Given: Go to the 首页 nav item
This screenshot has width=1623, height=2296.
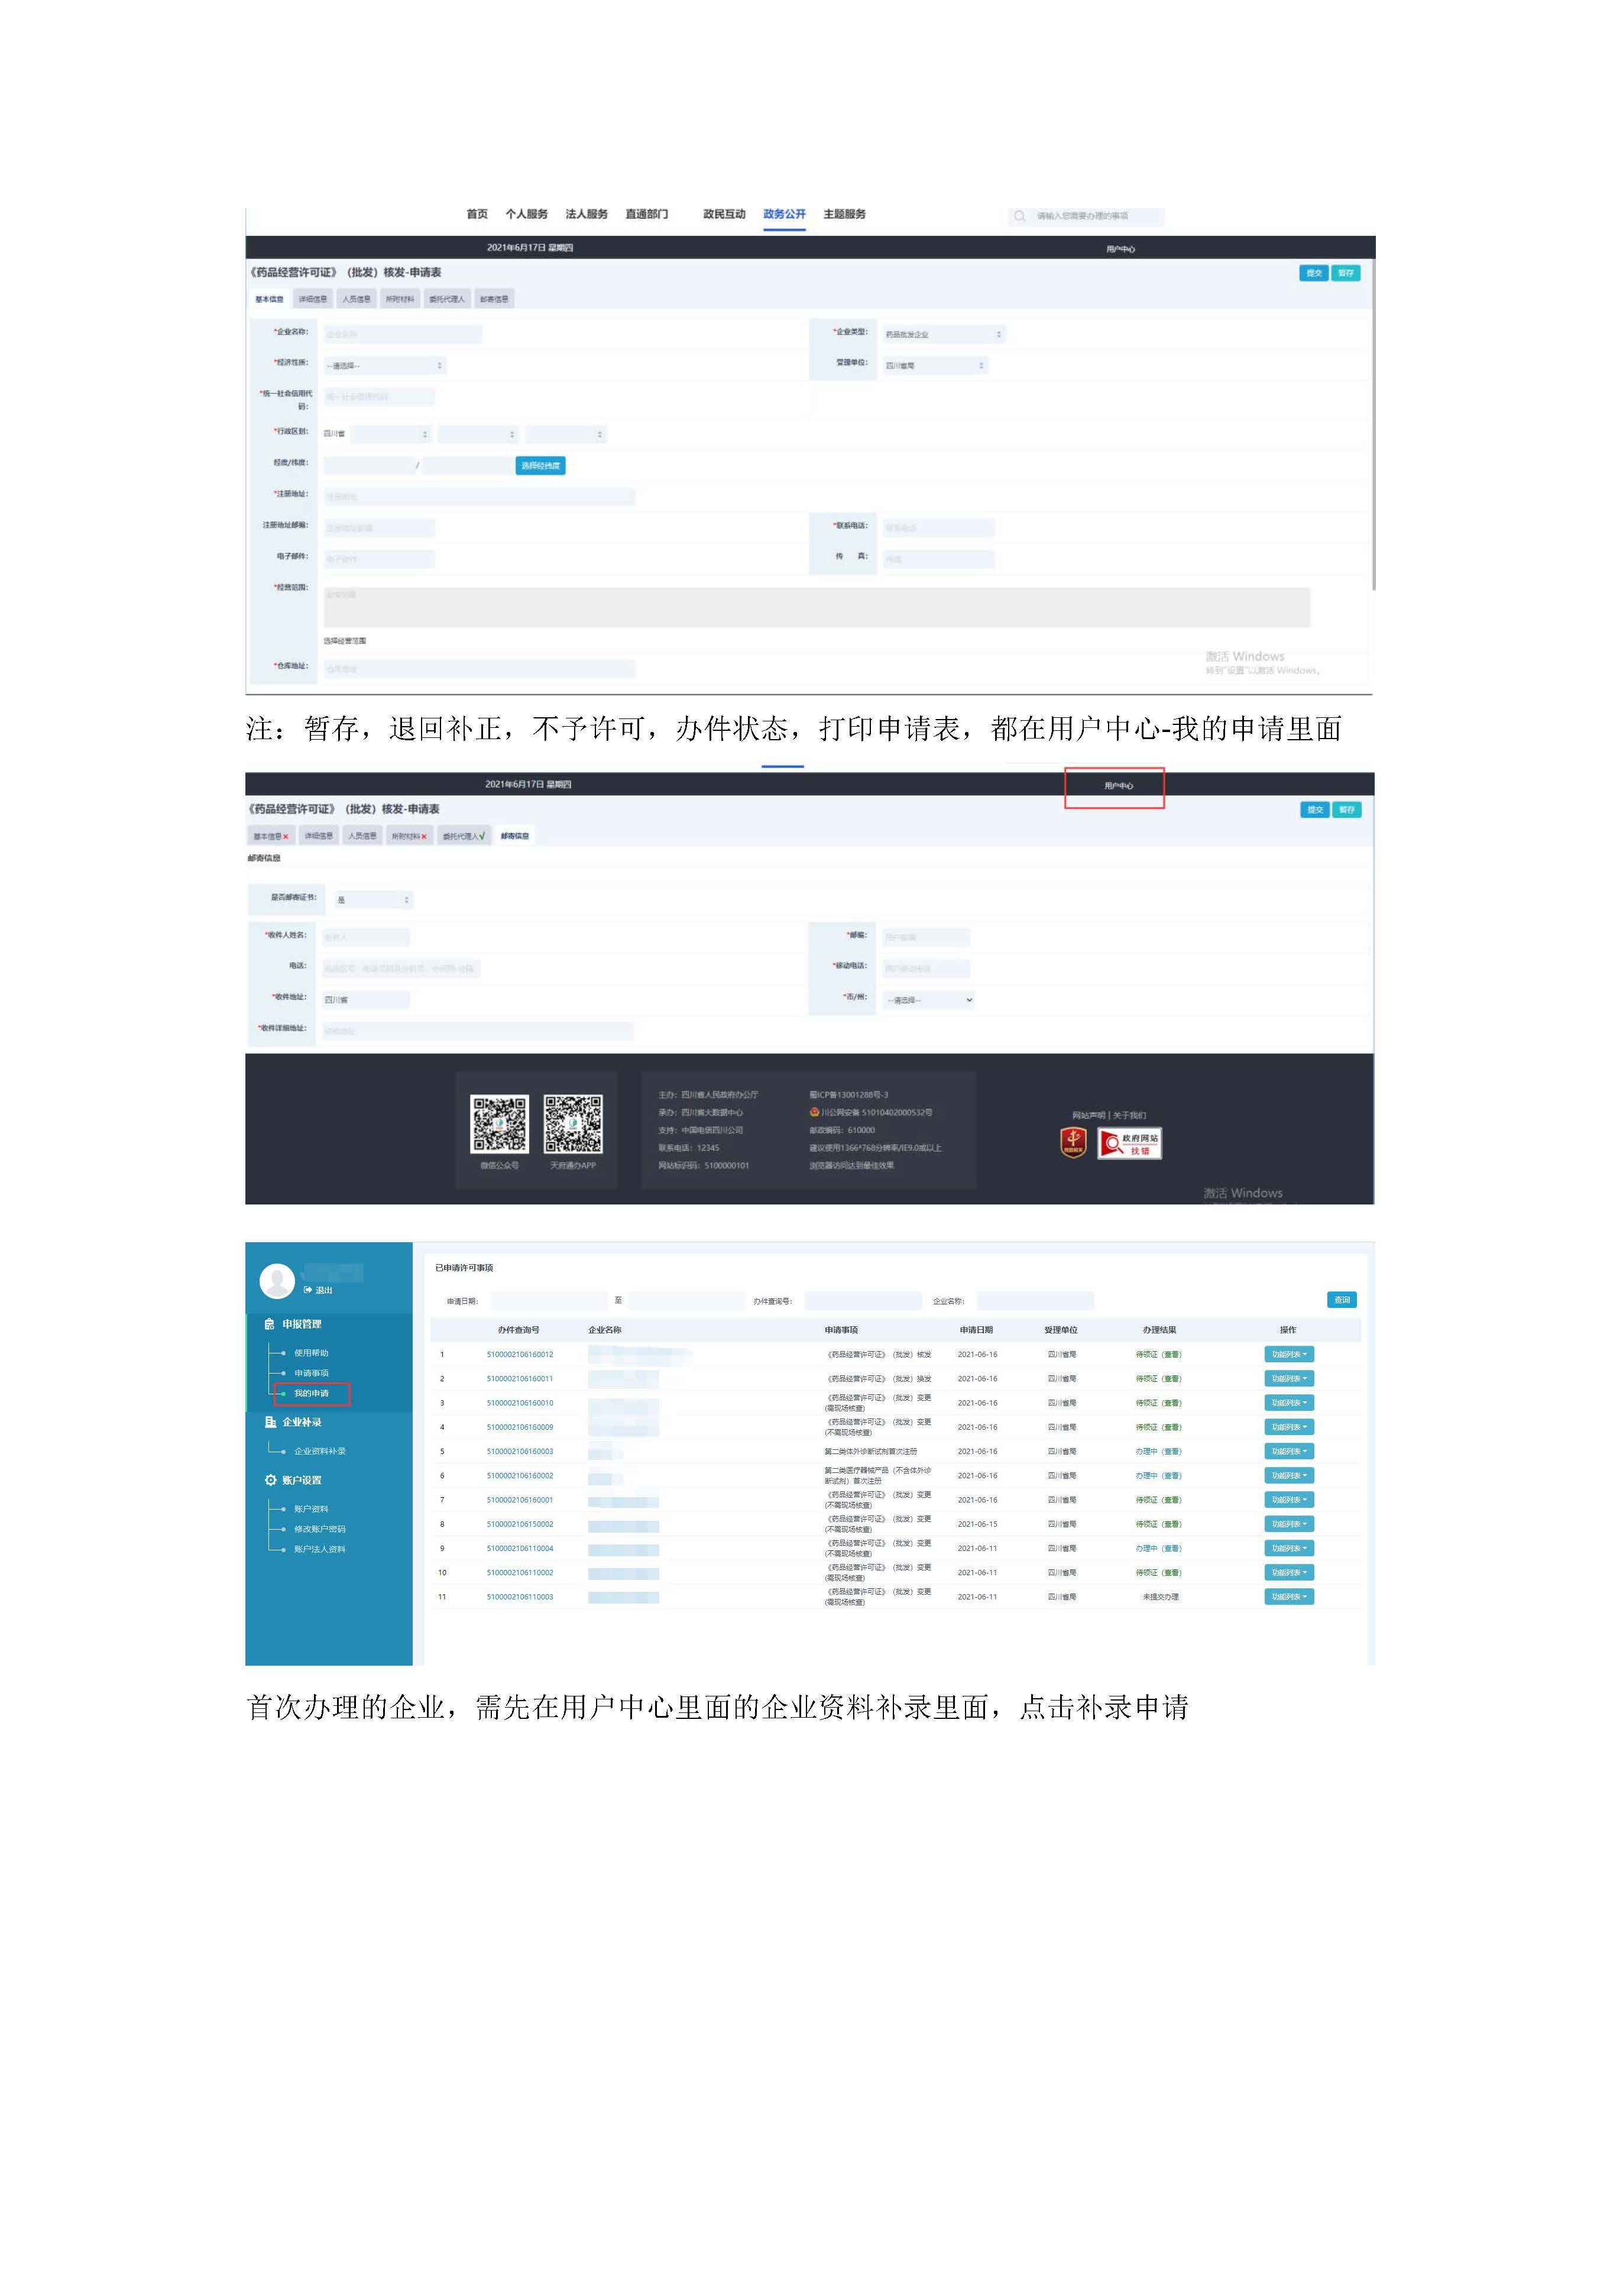Looking at the screenshot, I should (477, 214).
